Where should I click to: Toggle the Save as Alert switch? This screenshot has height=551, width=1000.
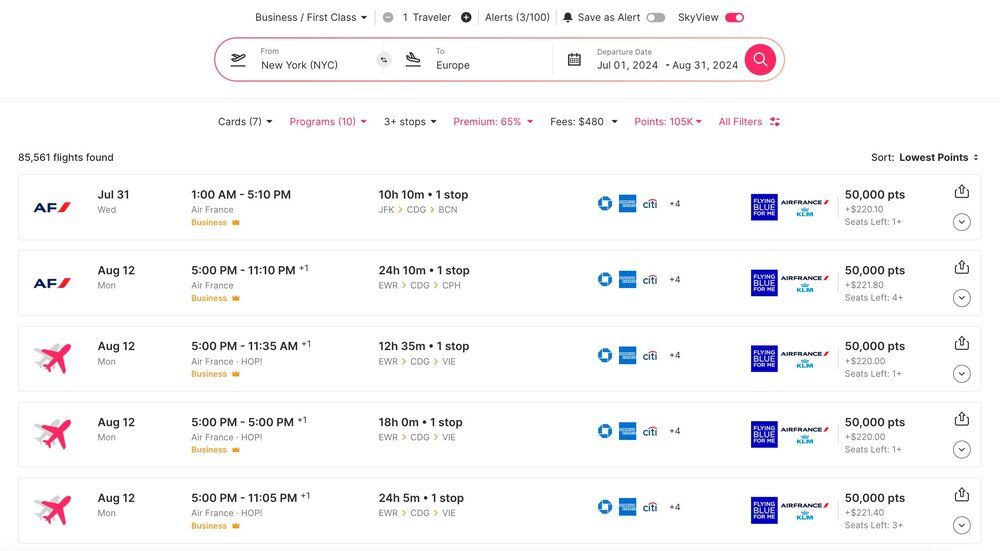click(x=655, y=17)
